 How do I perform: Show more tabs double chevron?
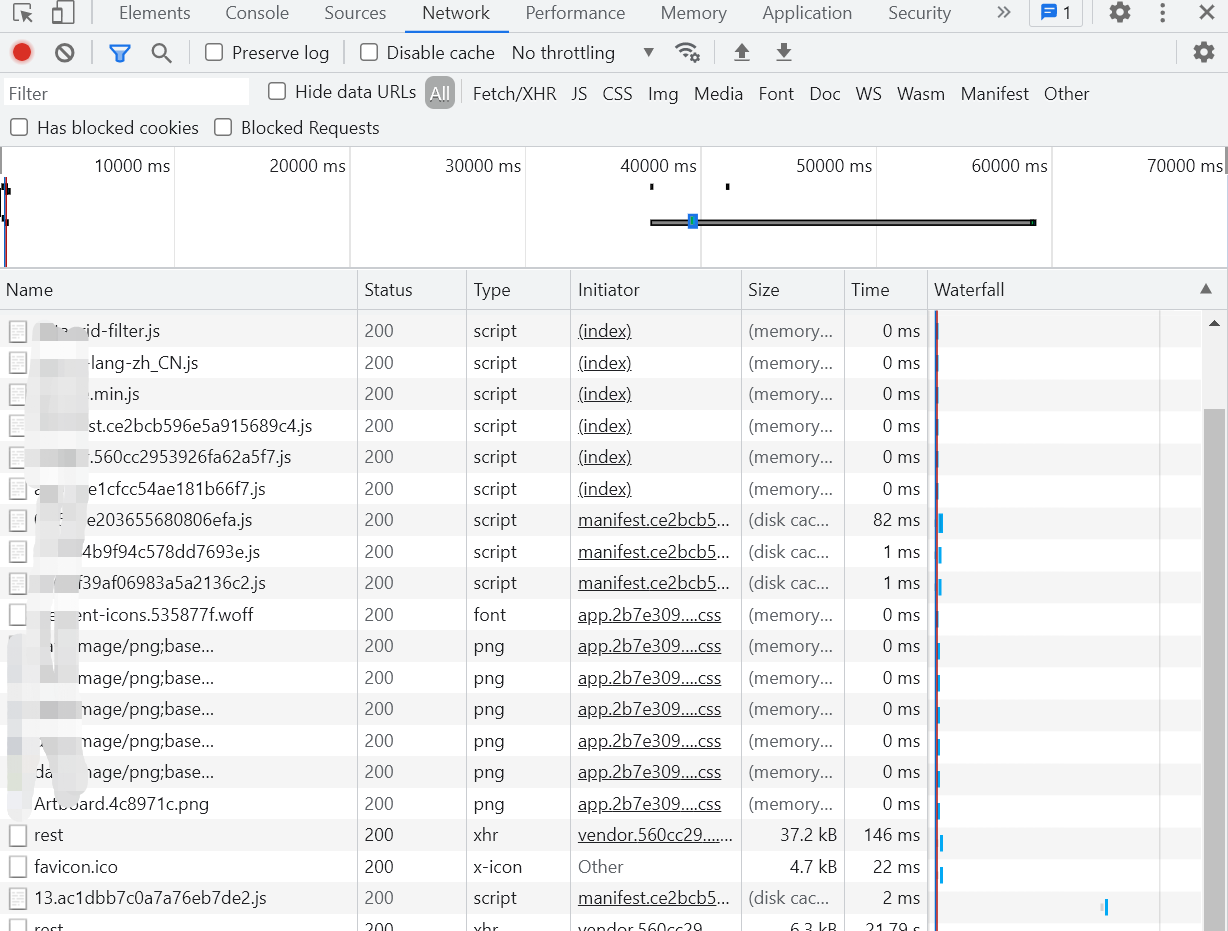1004,13
